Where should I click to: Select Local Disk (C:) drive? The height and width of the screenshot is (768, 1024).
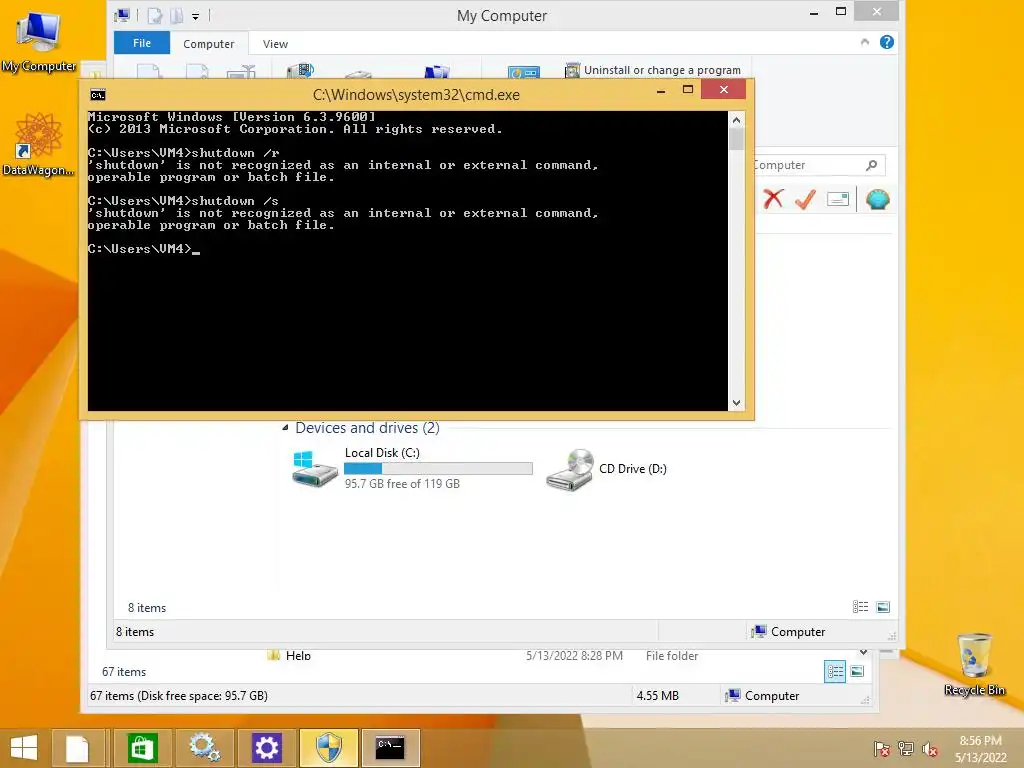click(411, 468)
